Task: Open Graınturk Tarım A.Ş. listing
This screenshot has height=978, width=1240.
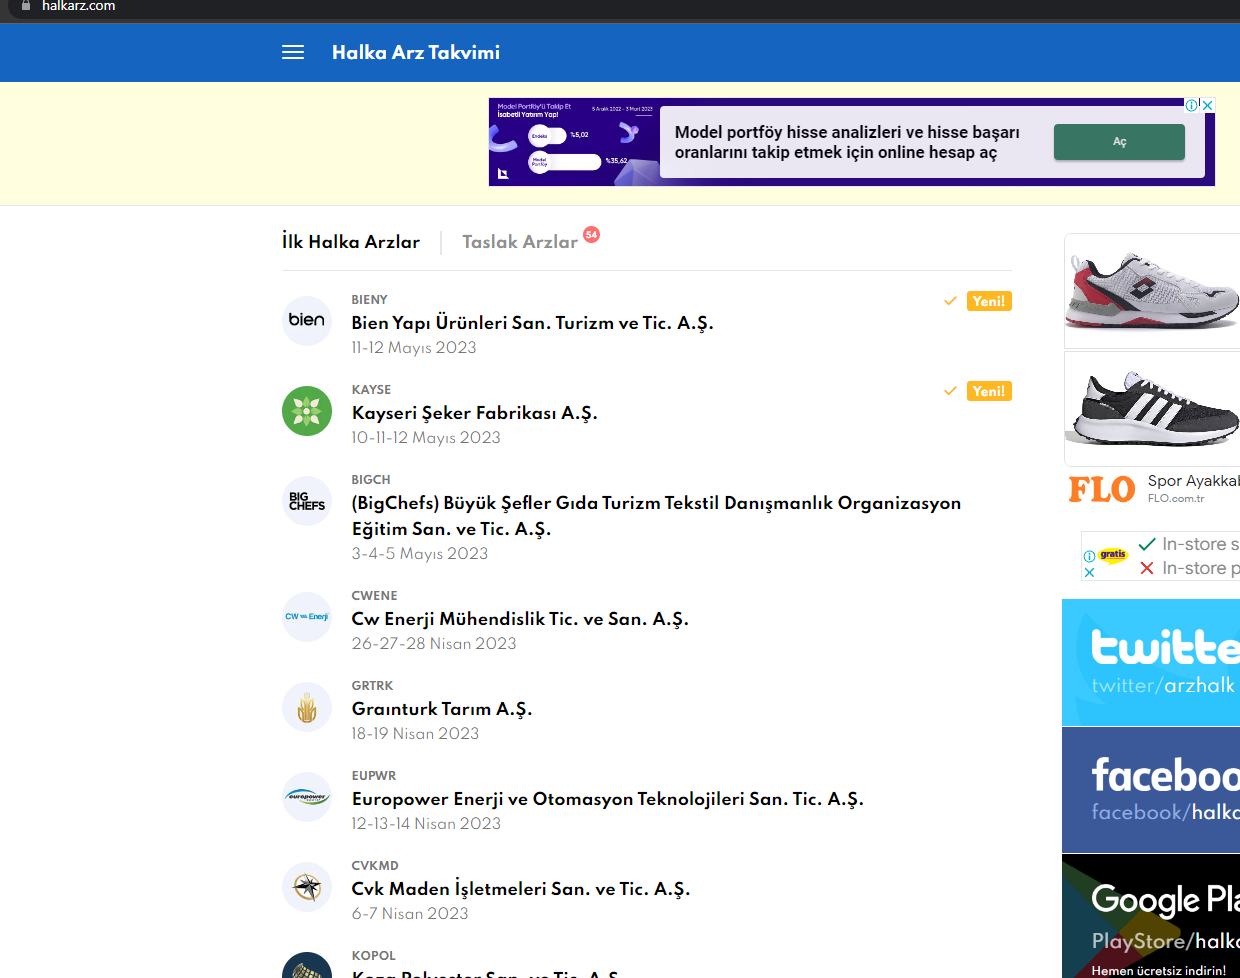Action: (442, 709)
